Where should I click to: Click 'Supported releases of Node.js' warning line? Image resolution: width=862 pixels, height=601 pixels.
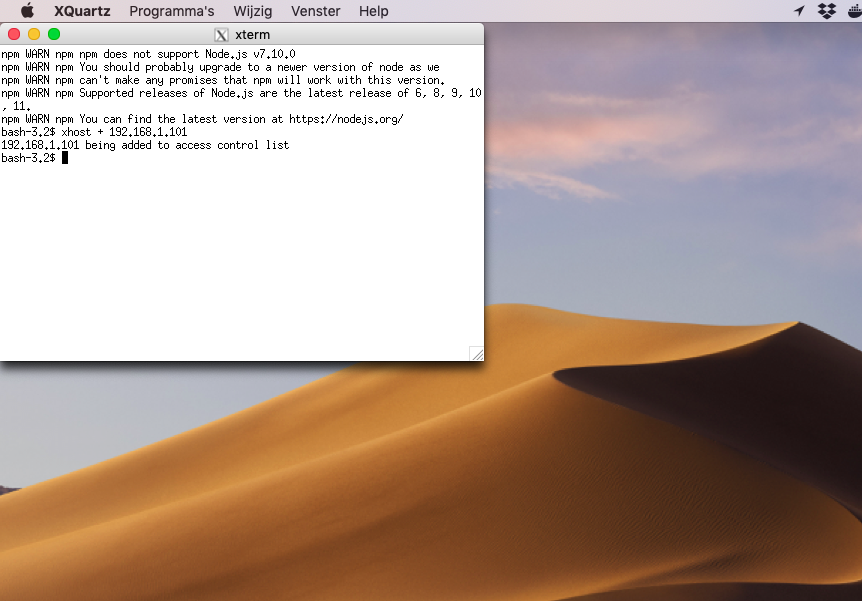tap(241, 93)
